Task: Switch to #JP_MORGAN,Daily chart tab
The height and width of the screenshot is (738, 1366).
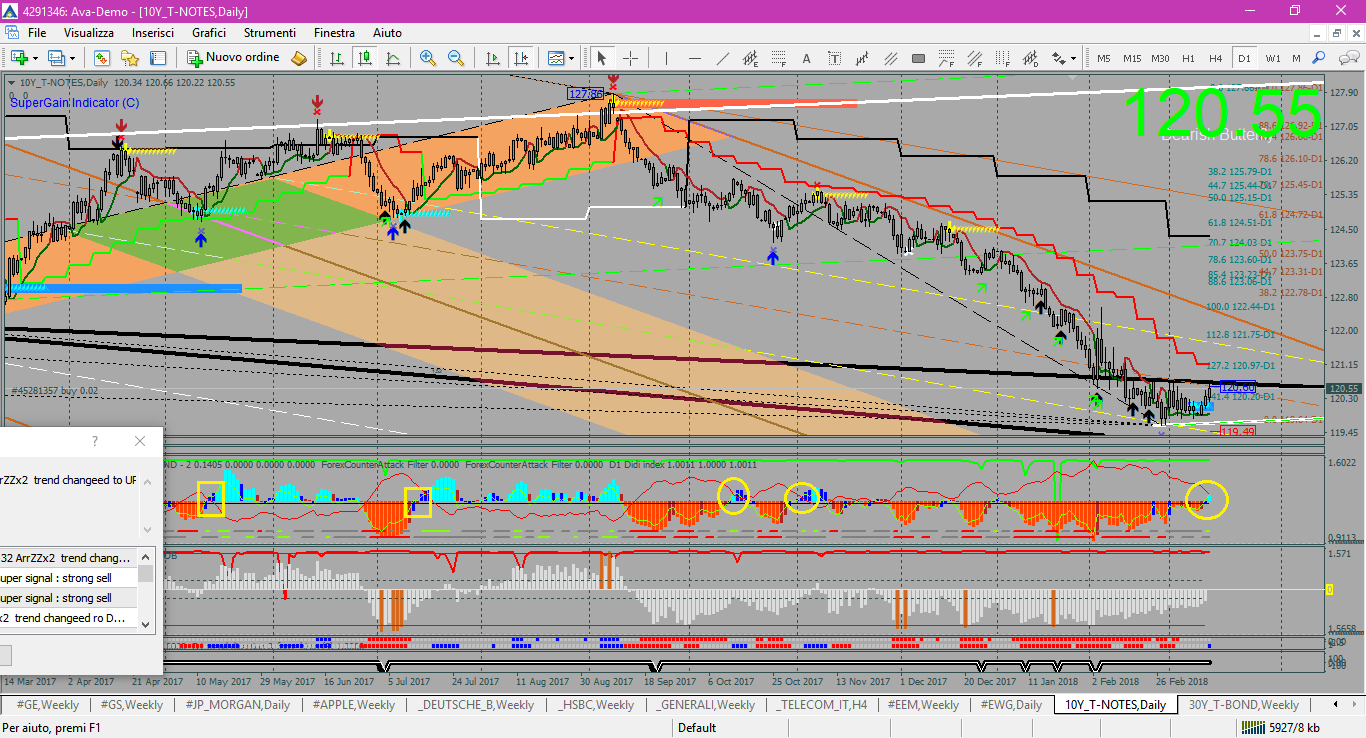Action: click(240, 704)
